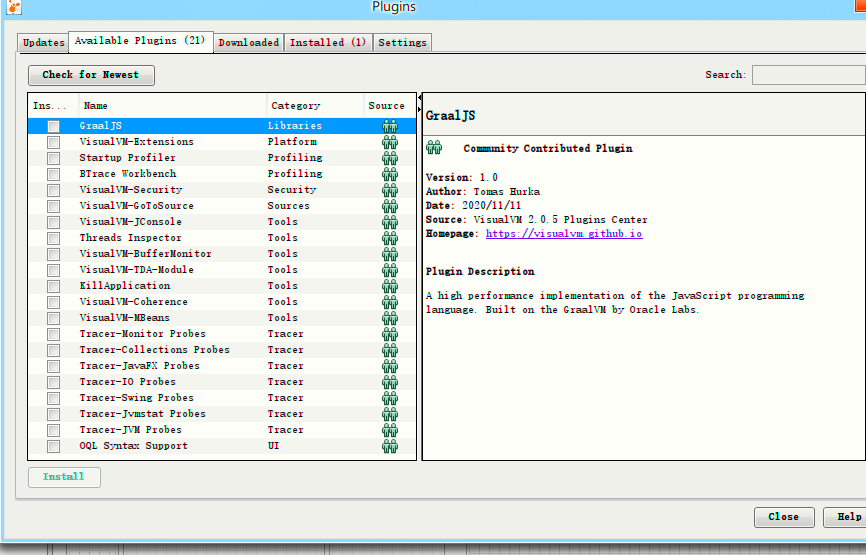Click the source icon in VisualVM-GoToSource row
The height and width of the screenshot is (555, 866).
(x=390, y=206)
